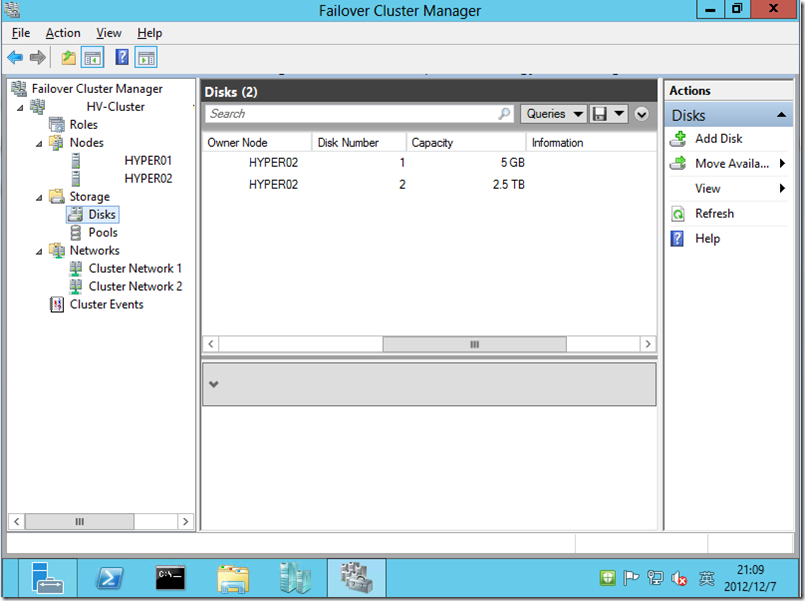Click Add Disk in Actions
The width and height of the screenshot is (805, 601).
pos(718,139)
